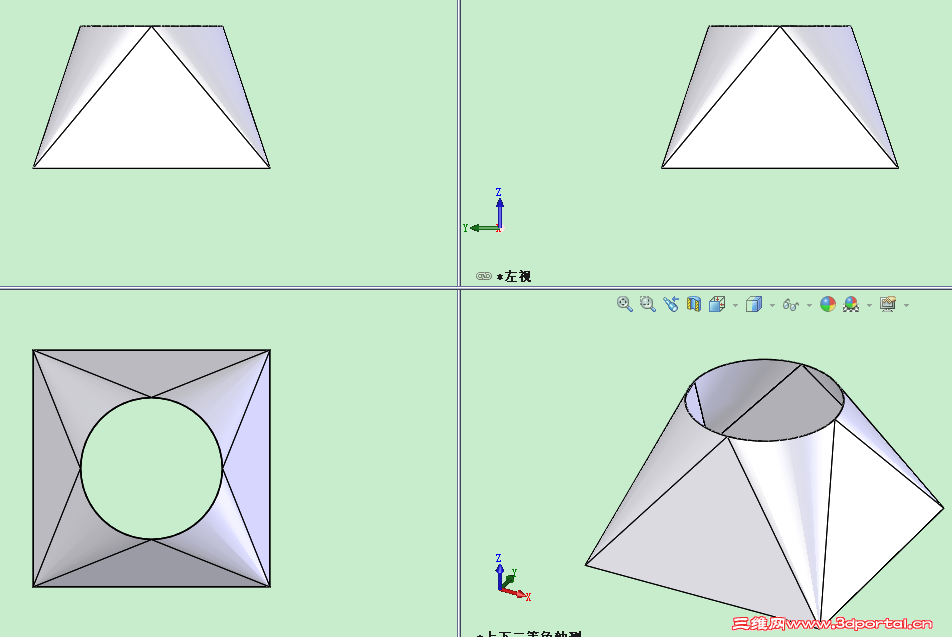Select the Zoom to Fit tool
Image resolution: width=952 pixels, height=637 pixels.
[622, 304]
